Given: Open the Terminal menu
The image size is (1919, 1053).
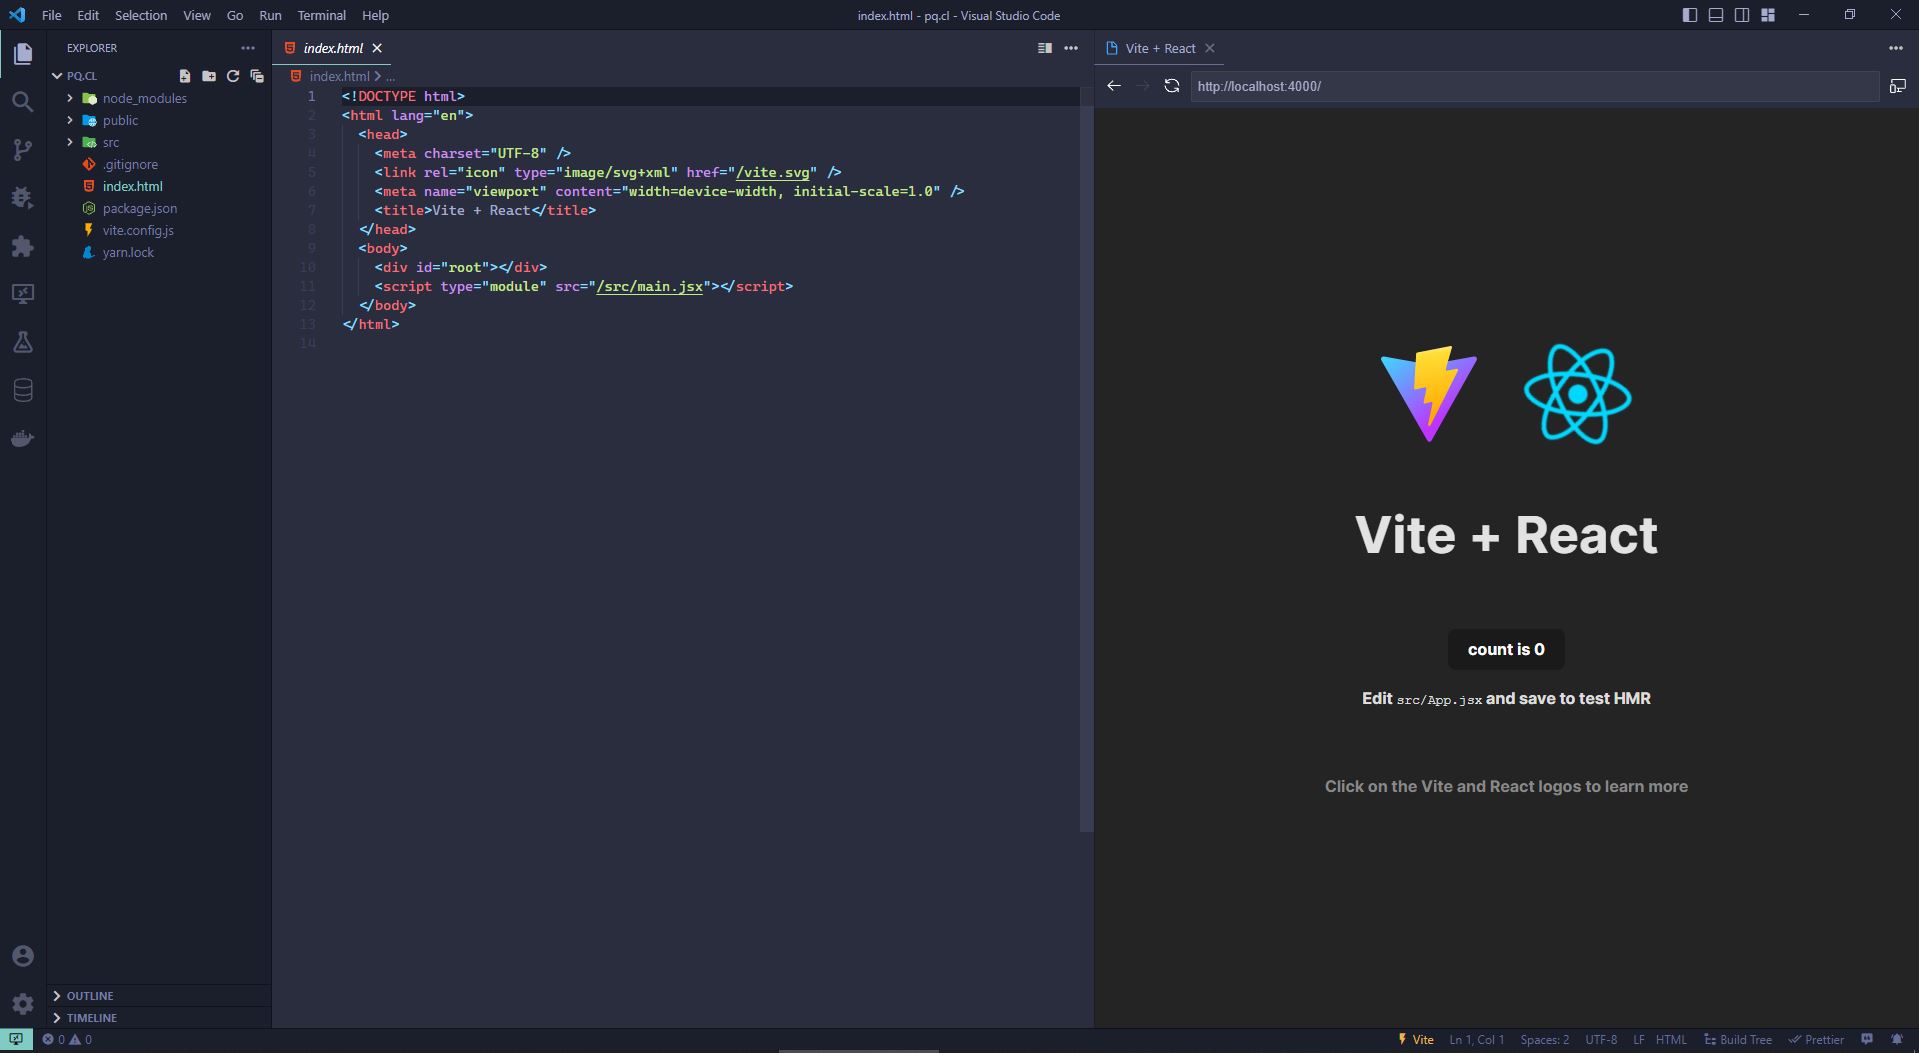Looking at the screenshot, I should point(321,15).
